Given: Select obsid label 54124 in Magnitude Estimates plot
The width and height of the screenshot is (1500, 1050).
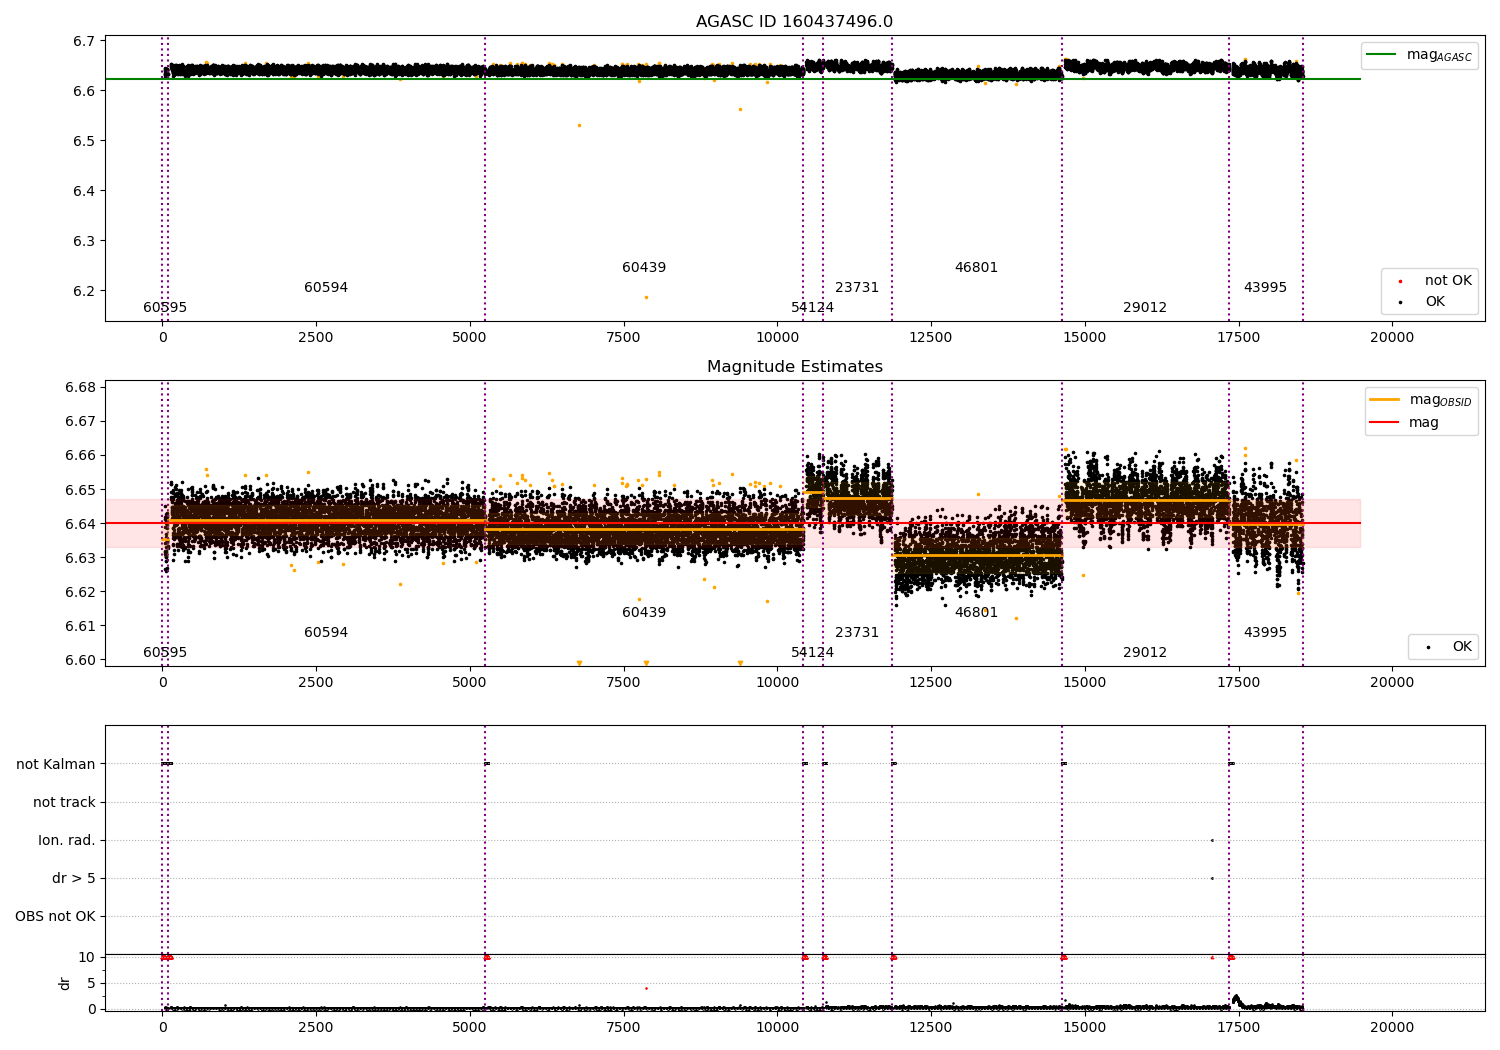Looking at the screenshot, I should tap(812, 653).
